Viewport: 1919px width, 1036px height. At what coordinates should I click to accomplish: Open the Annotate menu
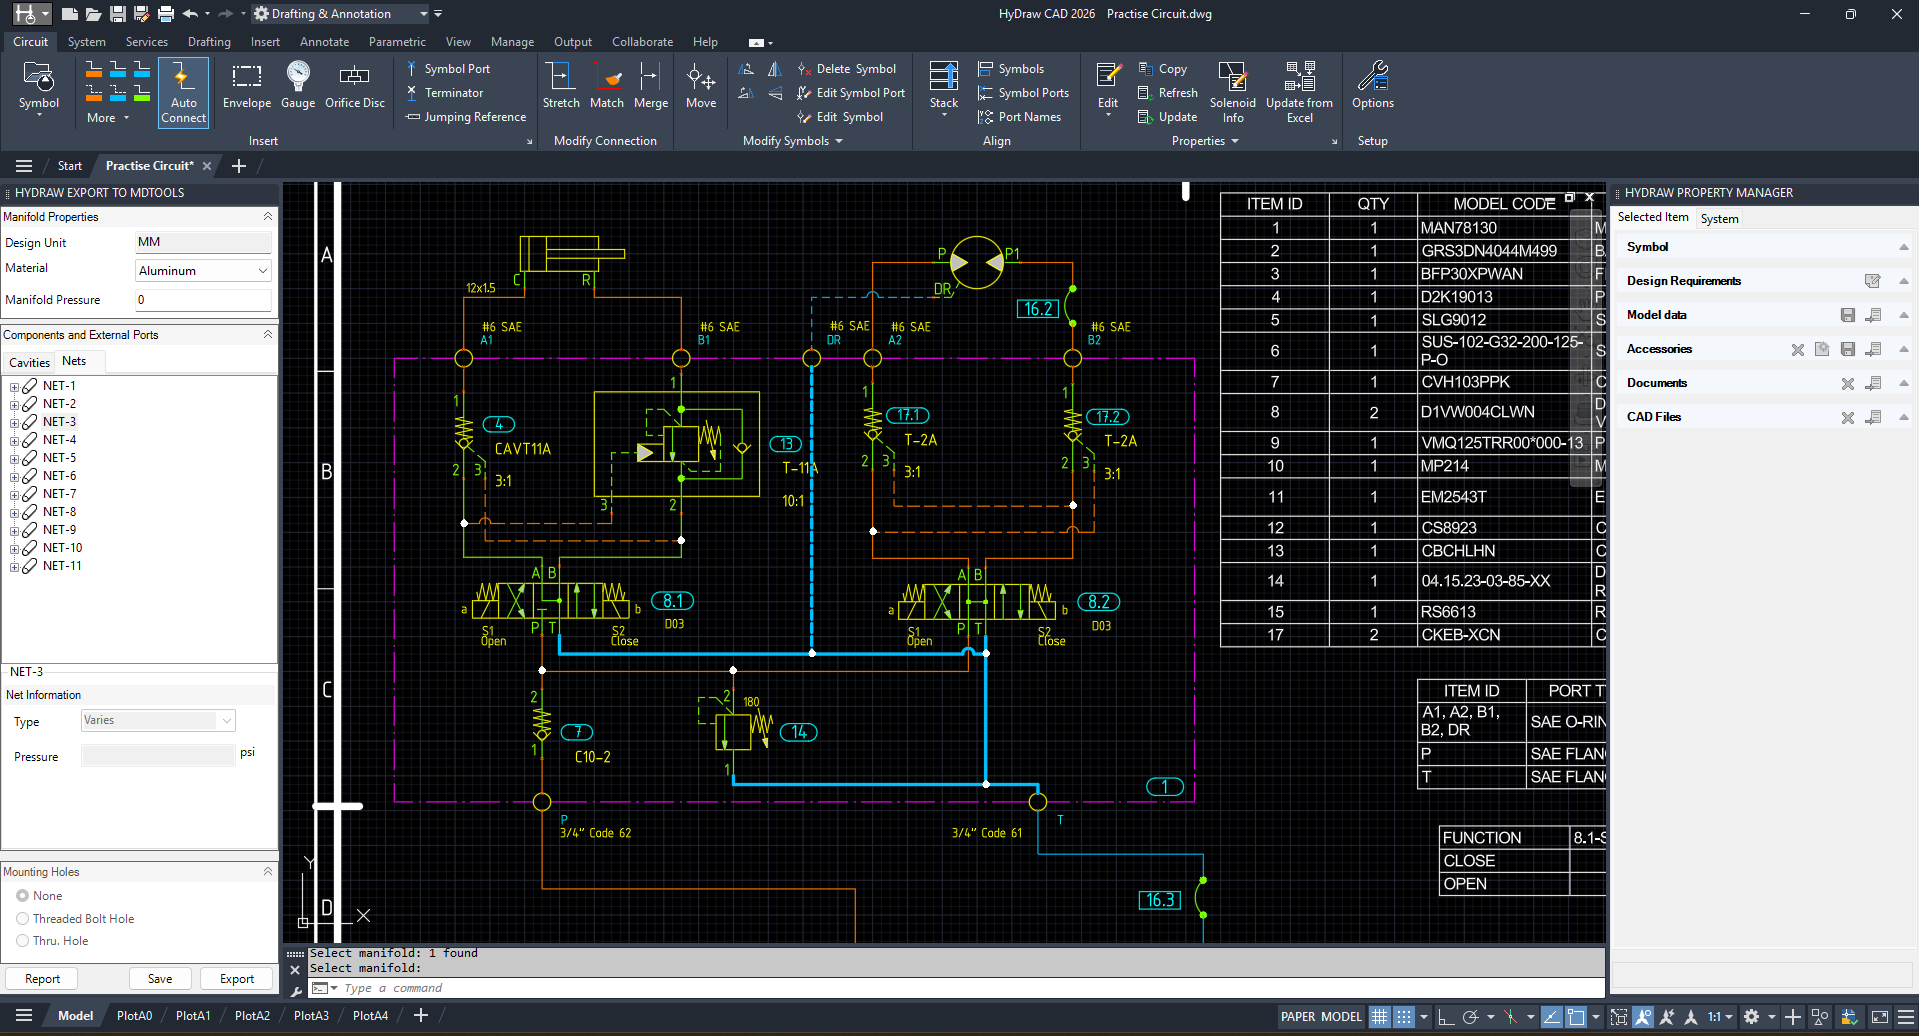[324, 42]
